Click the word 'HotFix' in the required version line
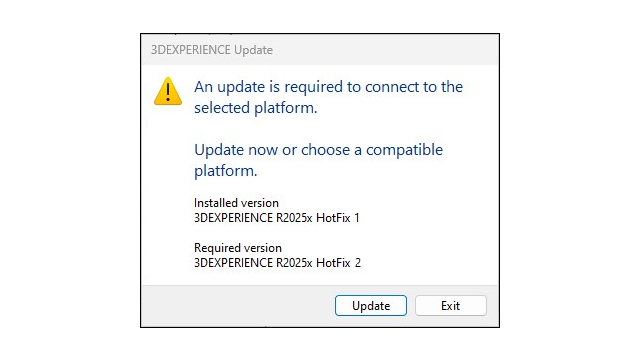Image resolution: width=640 pixels, height=360 pixels. pyautogui.click(x=333, y=263)
